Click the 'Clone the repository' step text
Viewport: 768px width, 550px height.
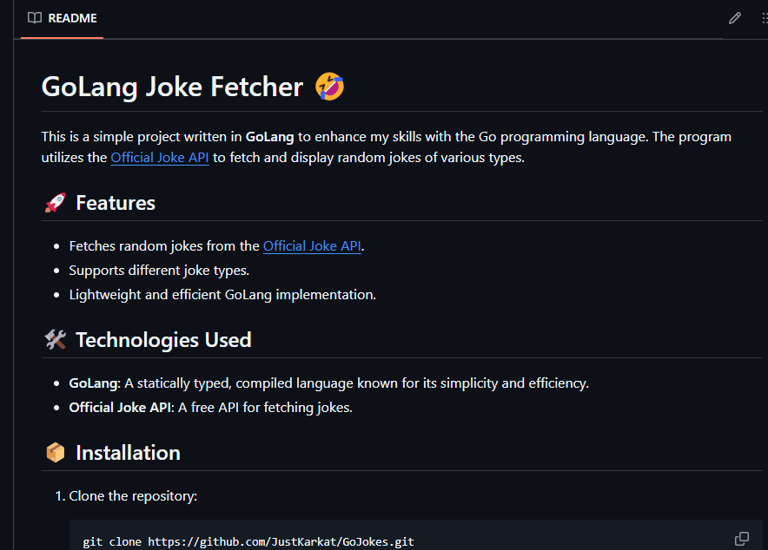[135, 496]
